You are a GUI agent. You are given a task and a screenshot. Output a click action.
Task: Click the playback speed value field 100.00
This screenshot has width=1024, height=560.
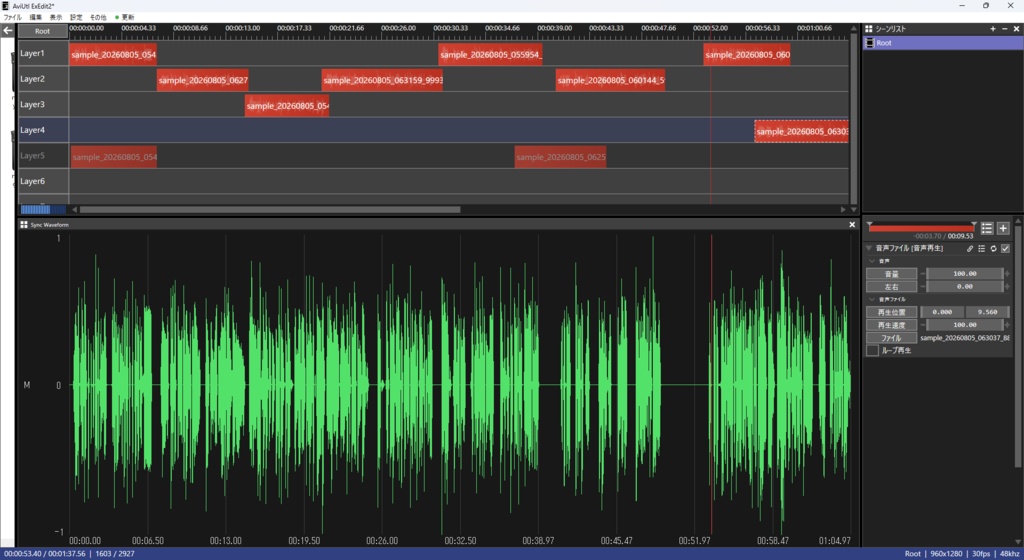pyautogui.click(x=965, y=324)
